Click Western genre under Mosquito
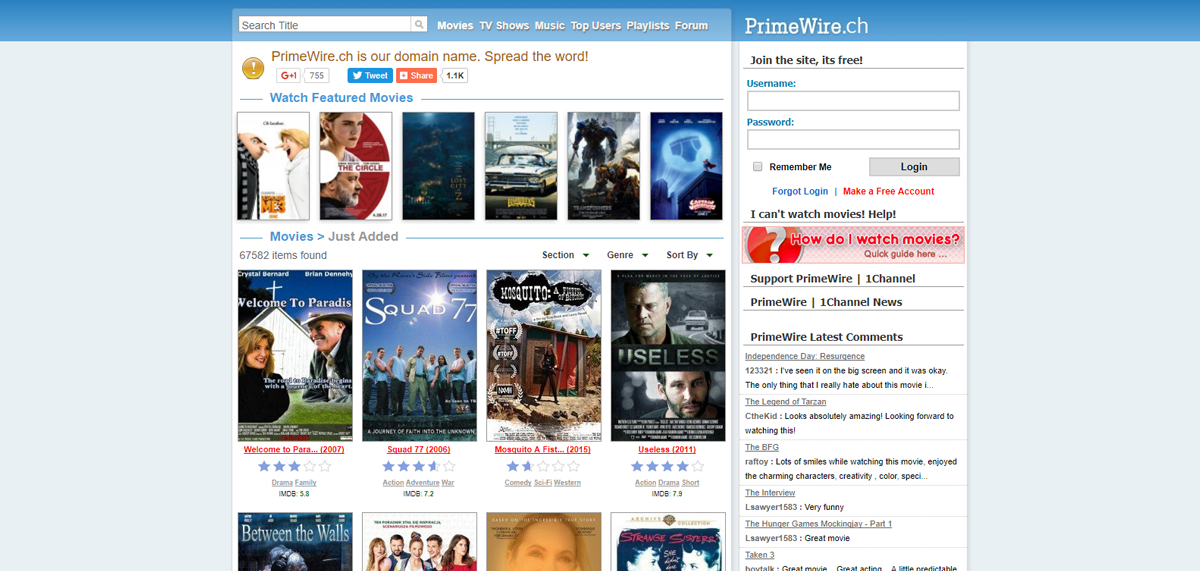 [568, 483]
